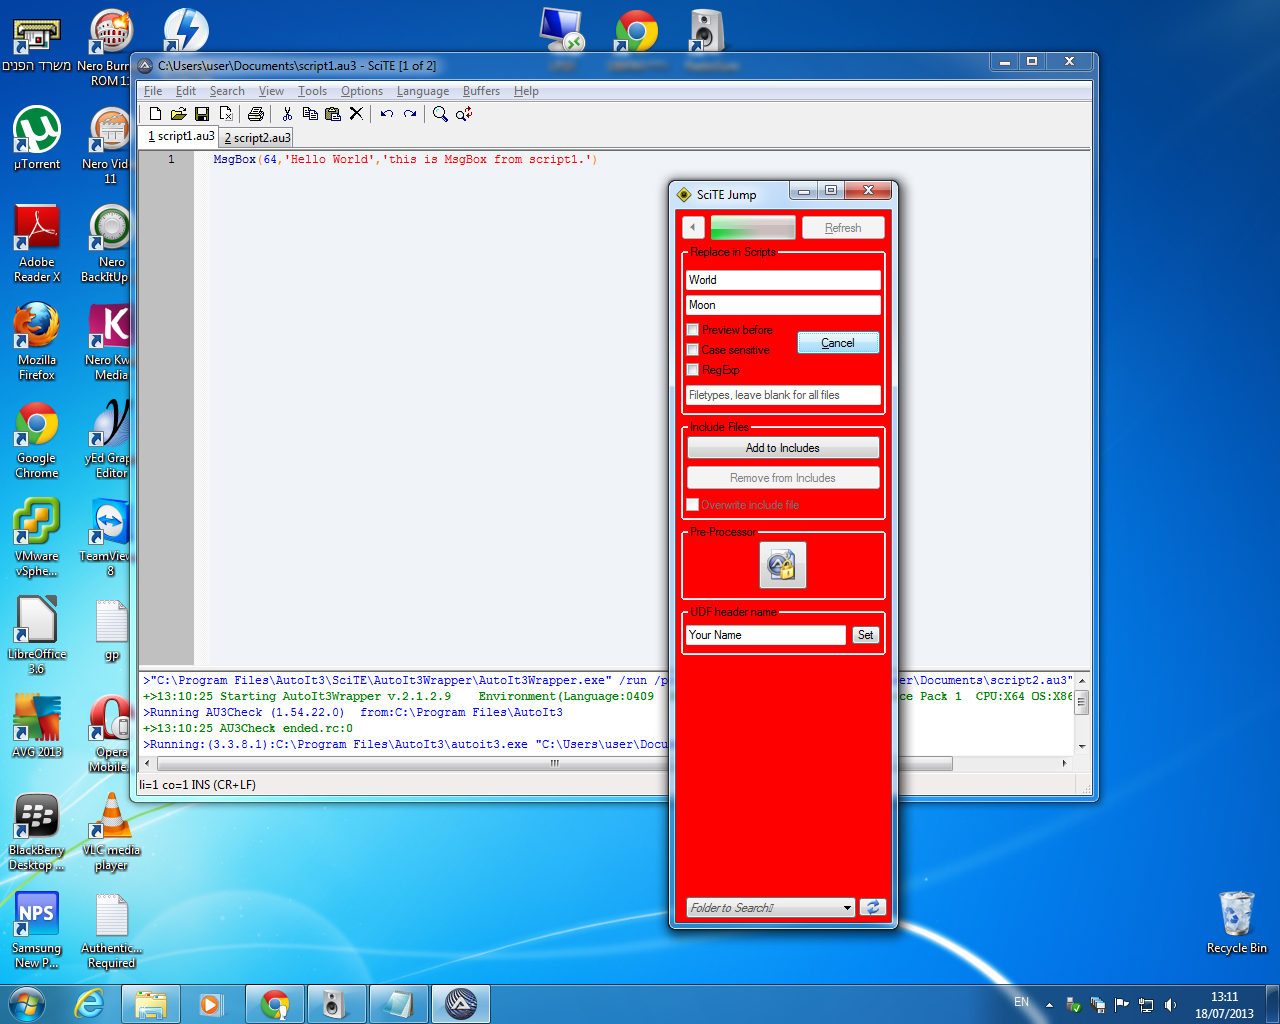Click the Add to Includes button
Image resolution: width=1280 pixels, height=1024 pixels.
[x=783, y=448]
